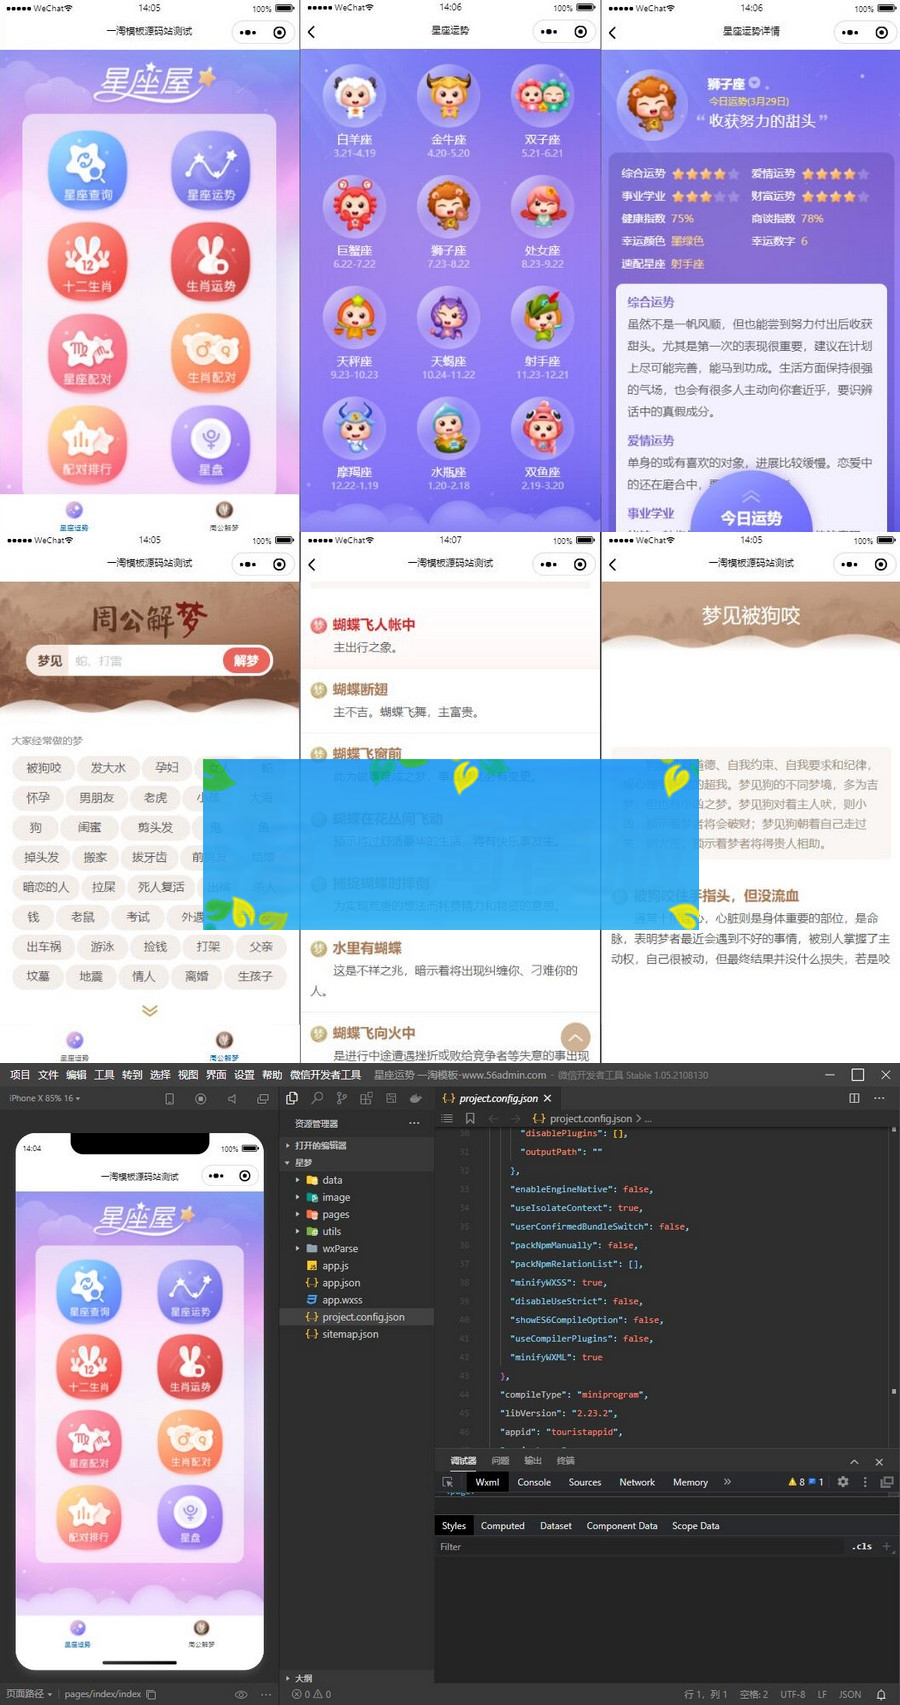
Task: Expand the 打开的编辑器 section
Action: pyautogui.click(x=320, y=1145)
